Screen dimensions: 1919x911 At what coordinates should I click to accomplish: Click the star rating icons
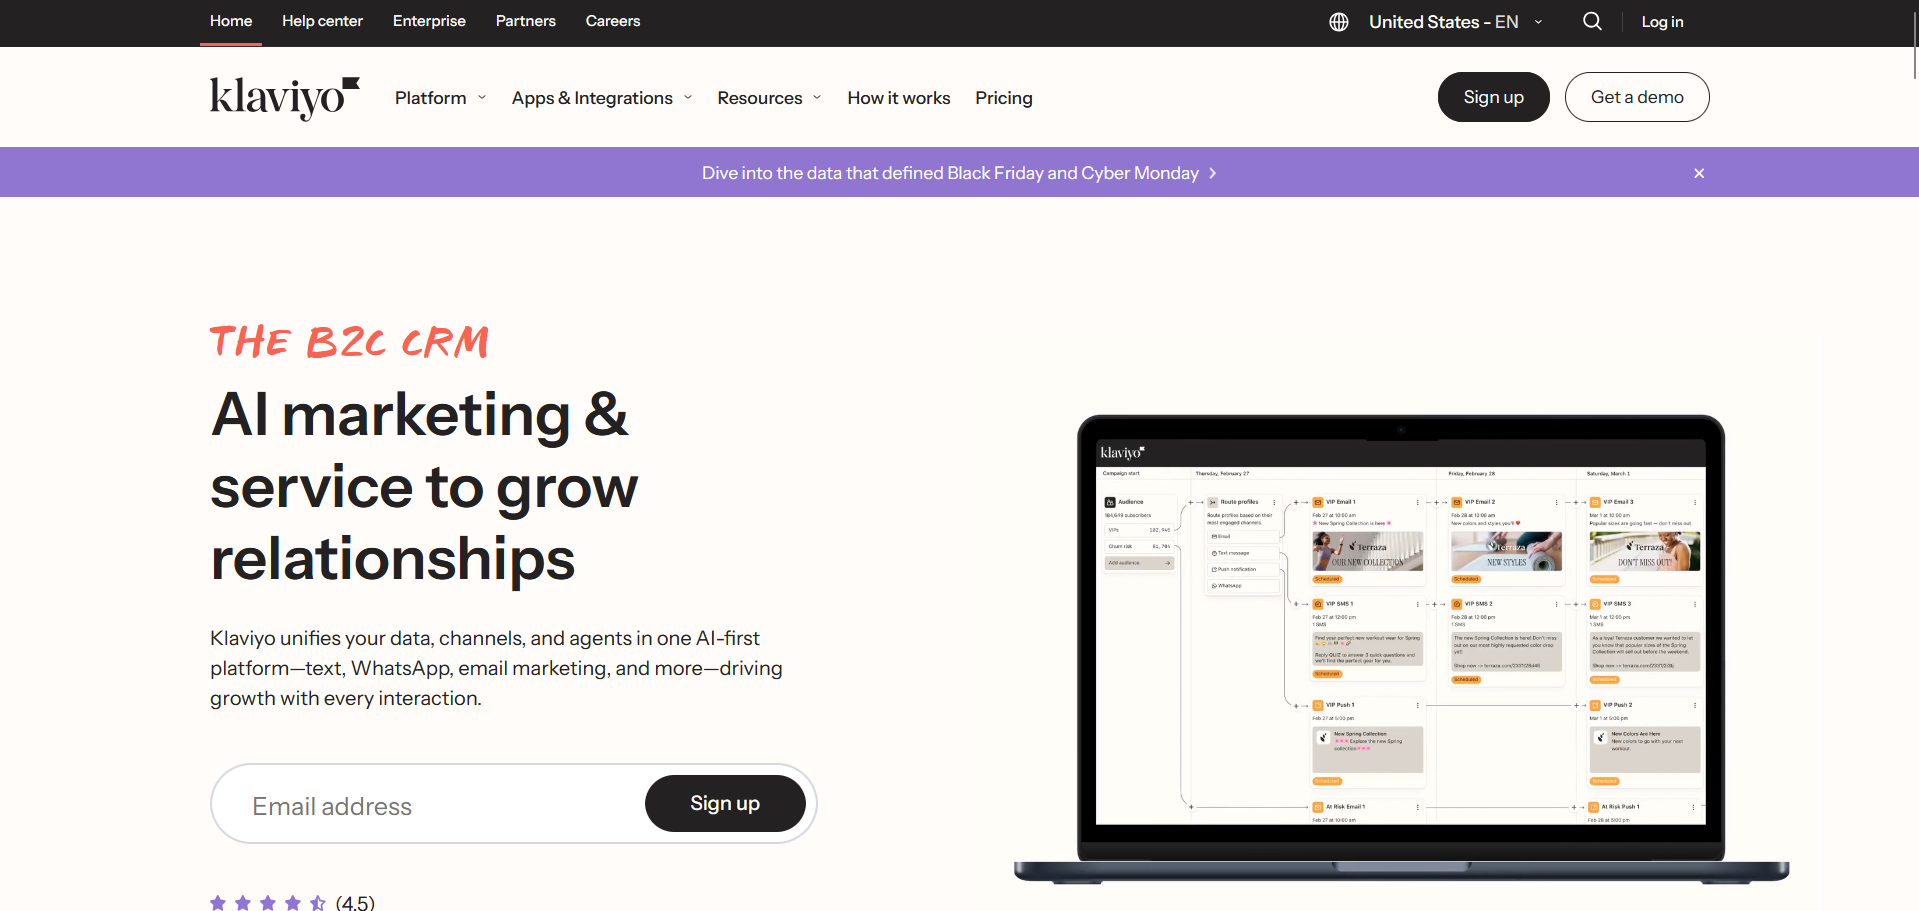coord(268,903)
